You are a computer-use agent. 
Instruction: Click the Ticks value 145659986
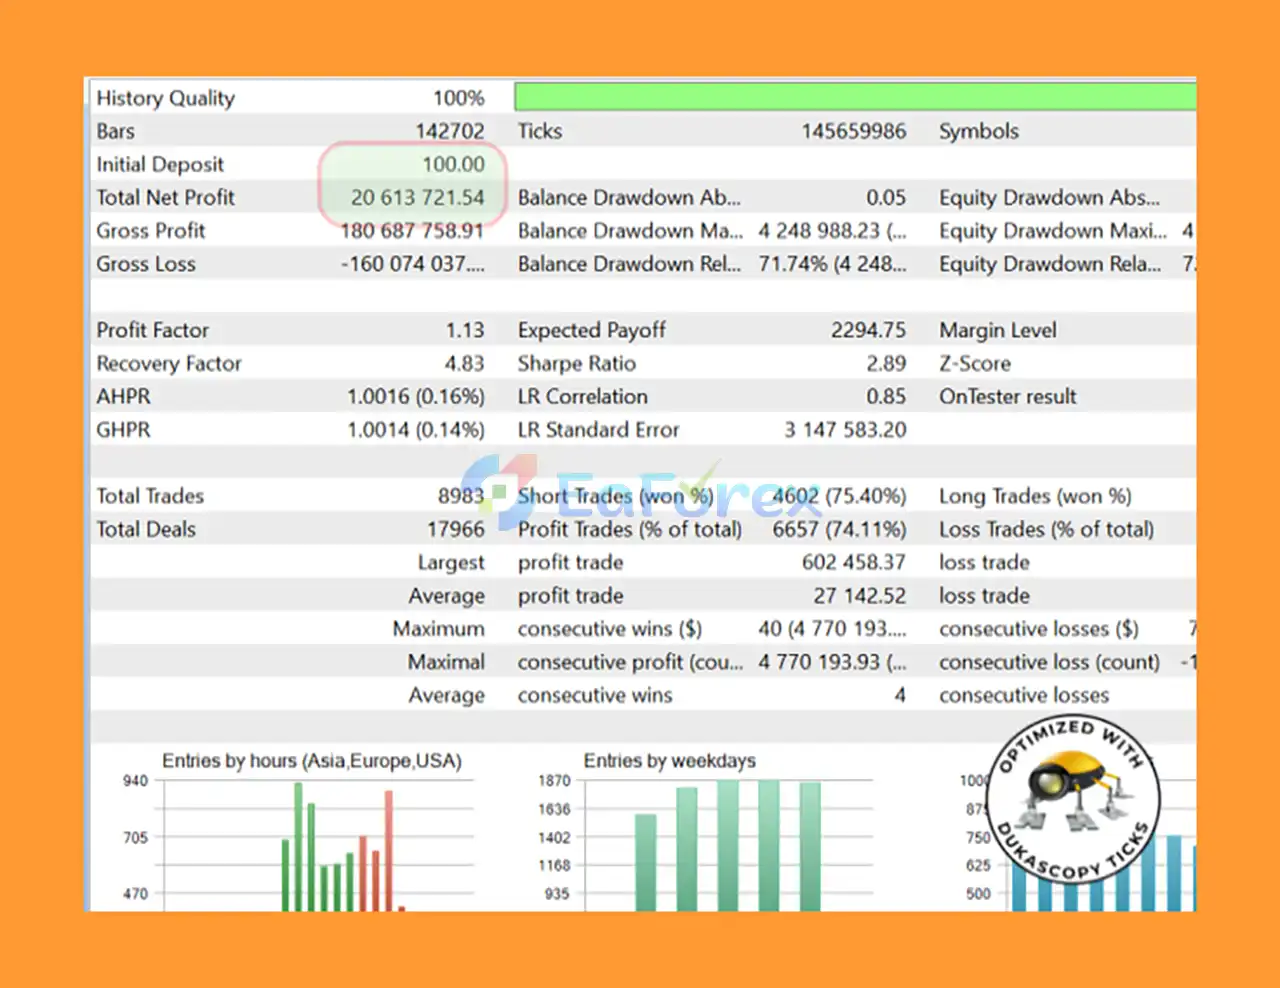pos(853,131)
